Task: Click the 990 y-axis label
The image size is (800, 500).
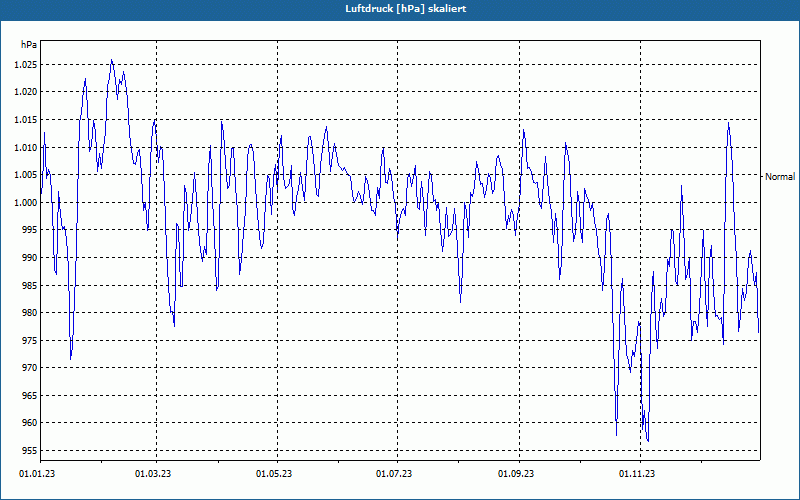Action: click(30, 258)
